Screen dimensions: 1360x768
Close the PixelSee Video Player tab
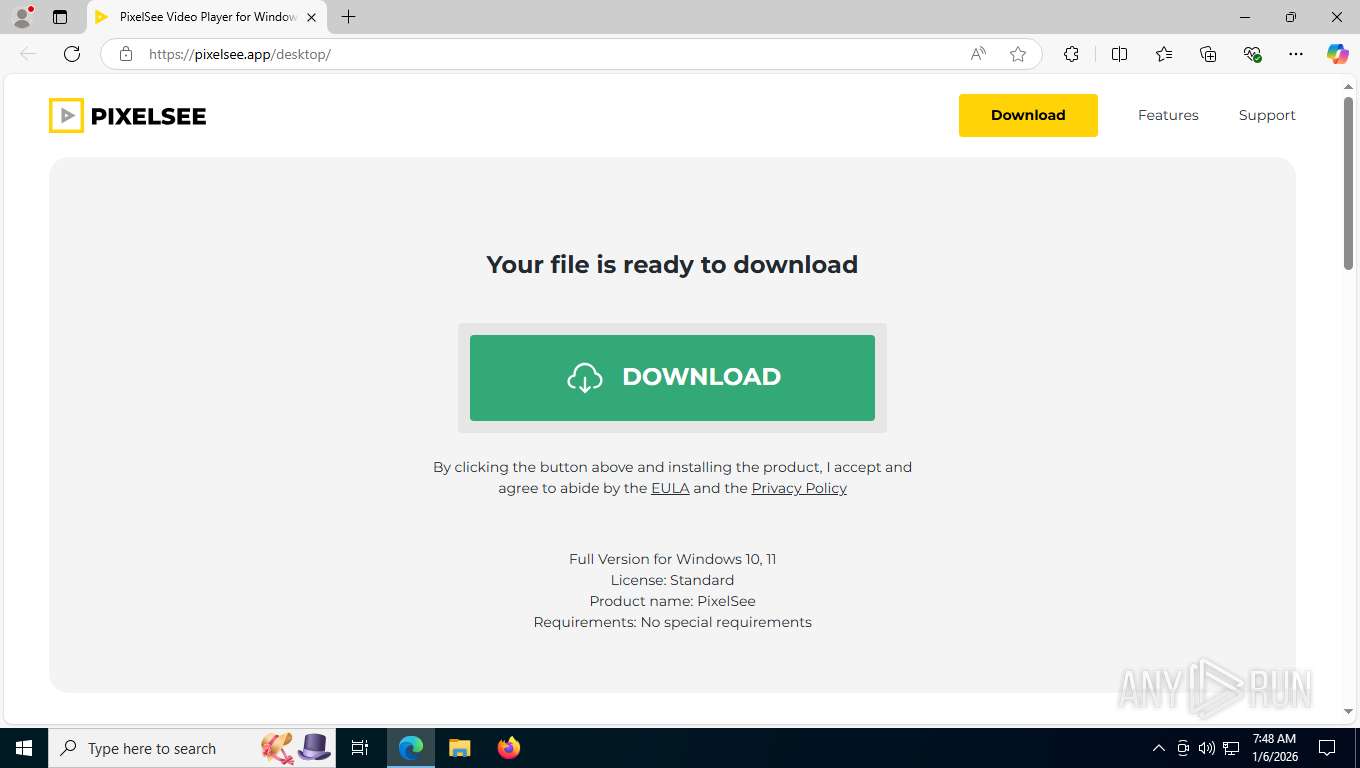(311, 17)
